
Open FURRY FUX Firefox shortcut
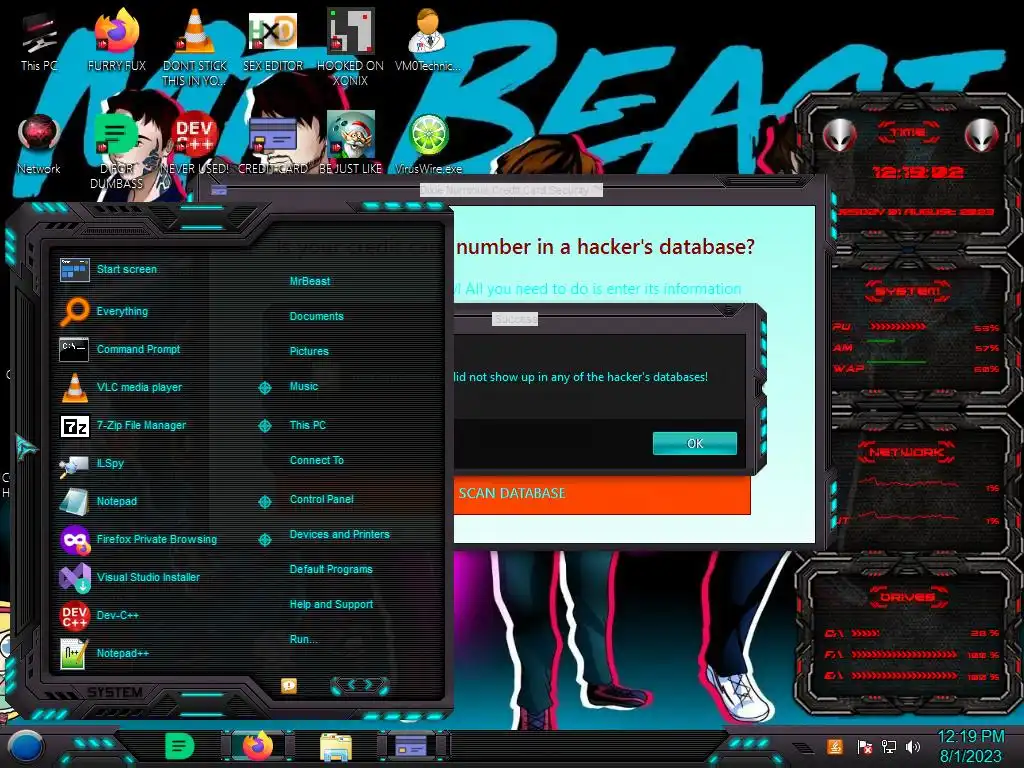click(116, 40)
